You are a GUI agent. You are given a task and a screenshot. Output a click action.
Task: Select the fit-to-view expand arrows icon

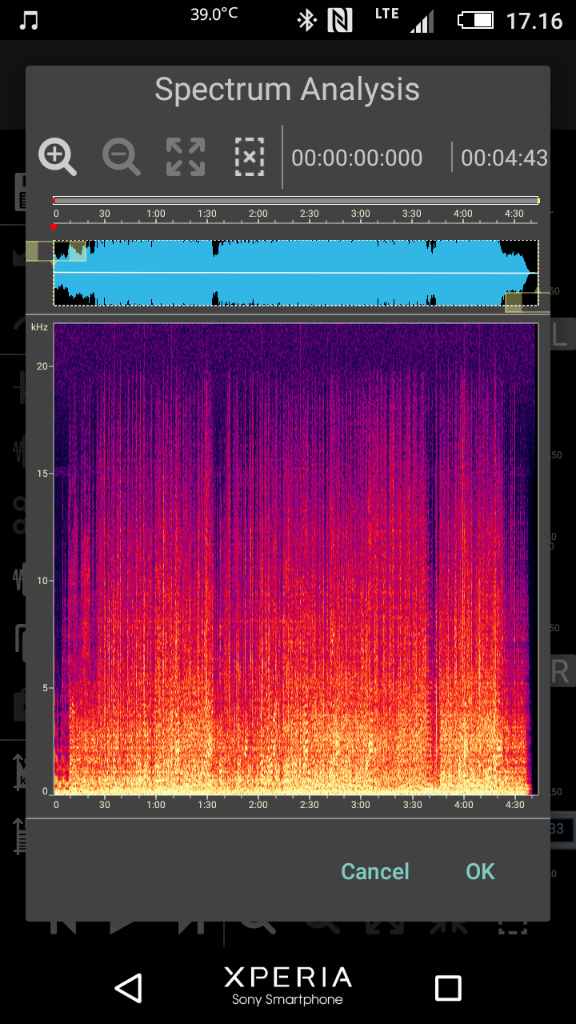pyautogui.click(x=185, y=157)
